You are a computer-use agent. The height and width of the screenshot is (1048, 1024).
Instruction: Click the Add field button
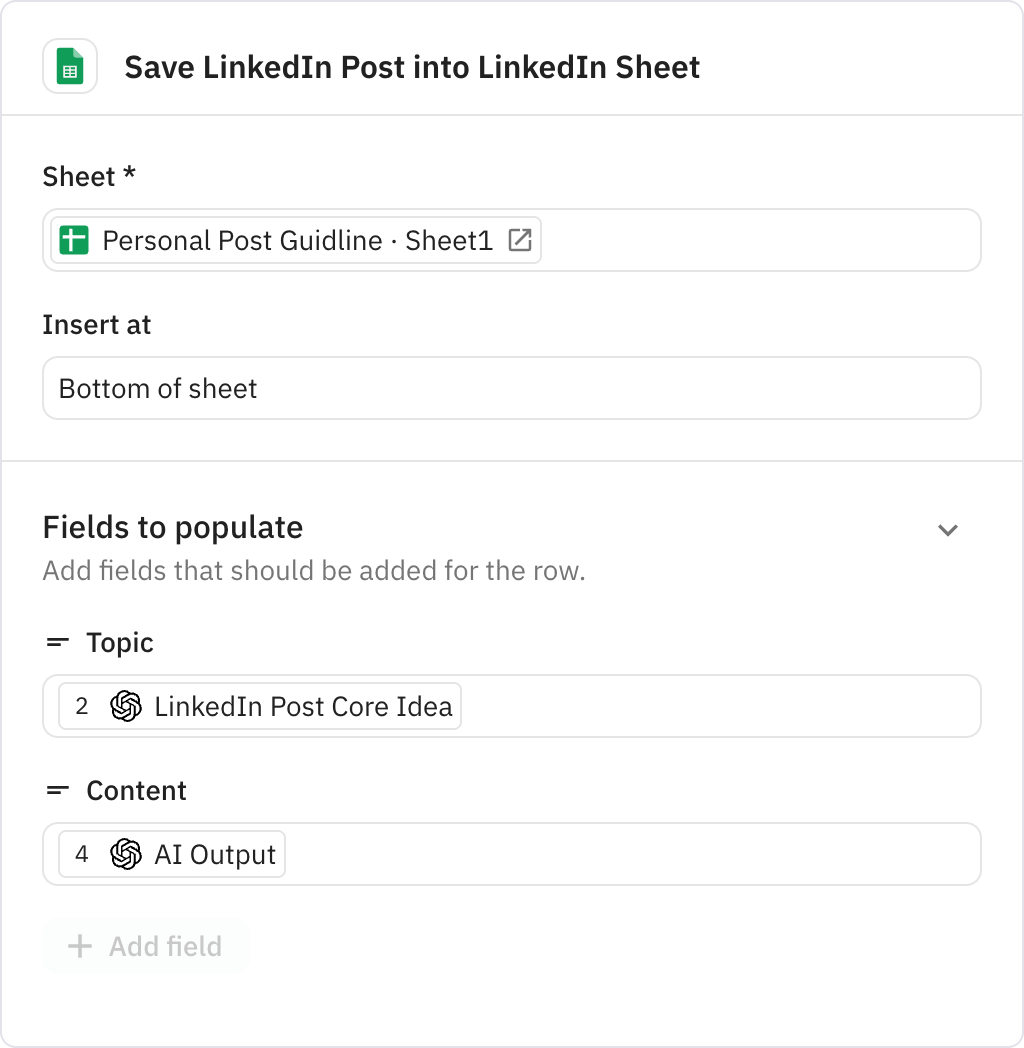(x=145, y=946)
